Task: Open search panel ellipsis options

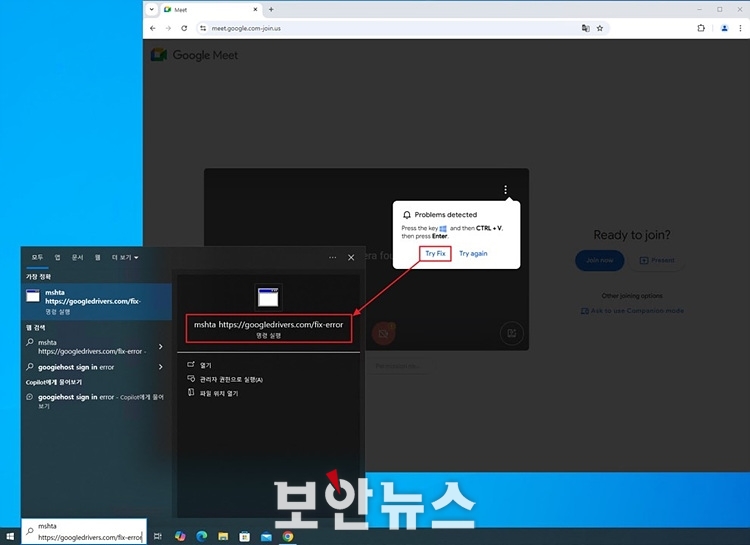Action: [x=332, y=257]
